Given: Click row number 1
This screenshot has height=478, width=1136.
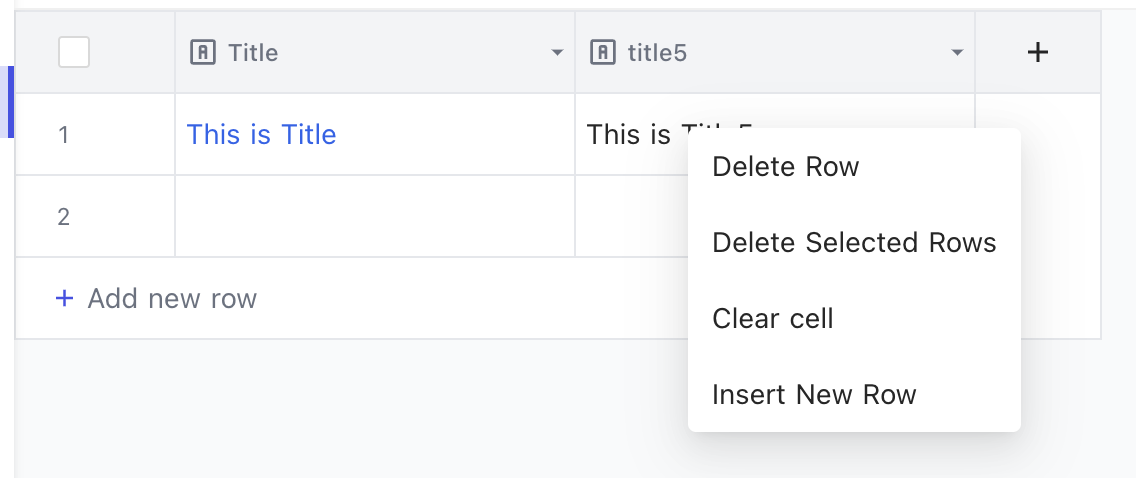Looking at the screenshot, I should click(64, 135).
